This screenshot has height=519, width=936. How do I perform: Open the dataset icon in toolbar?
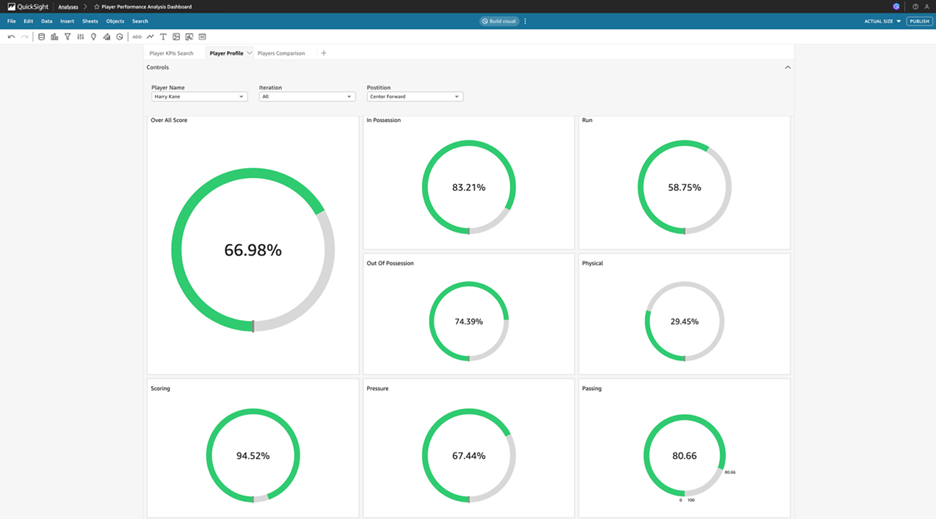click(x=41, y=37)
